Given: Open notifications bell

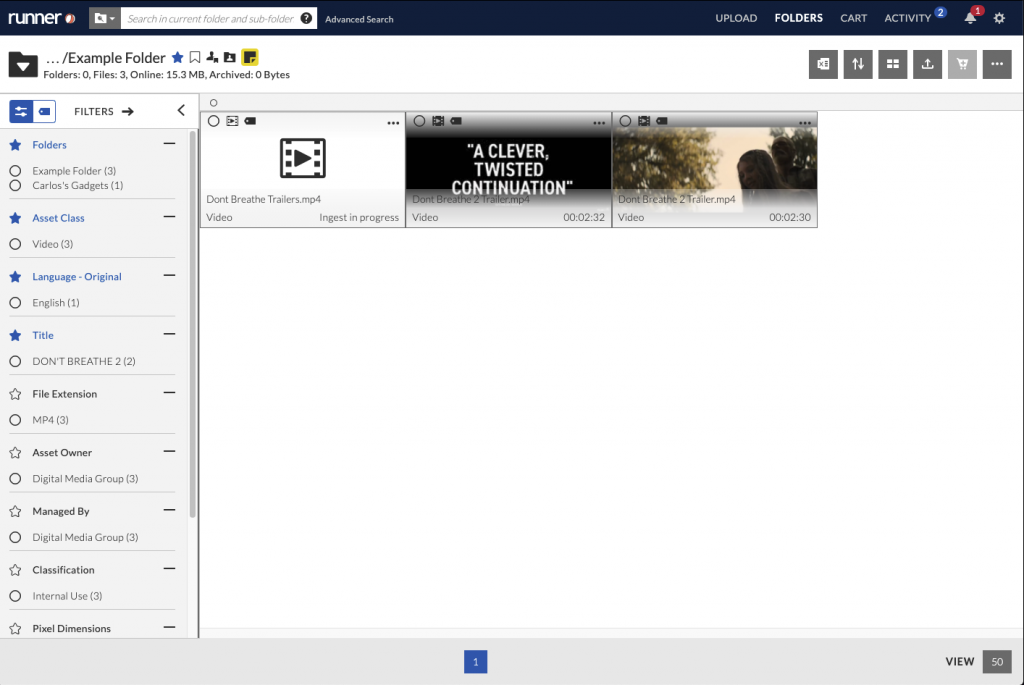Looking at the screenshot, I should (x=970, y=18).
